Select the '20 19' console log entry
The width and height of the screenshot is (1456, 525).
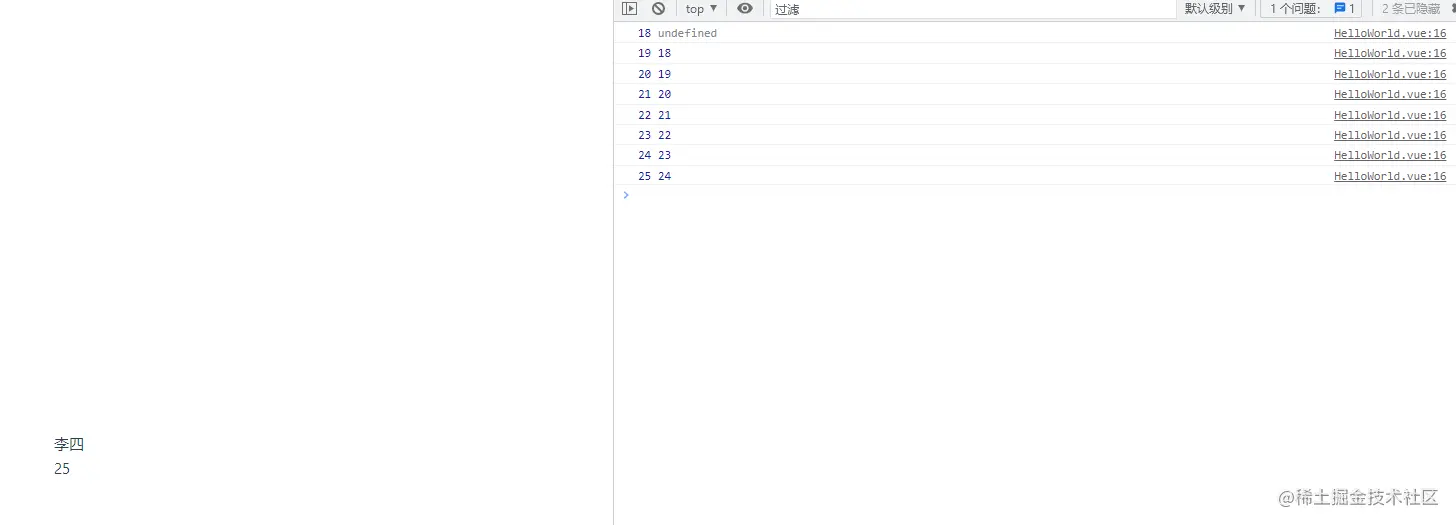pyautogui.click(x=1035, y=74)
